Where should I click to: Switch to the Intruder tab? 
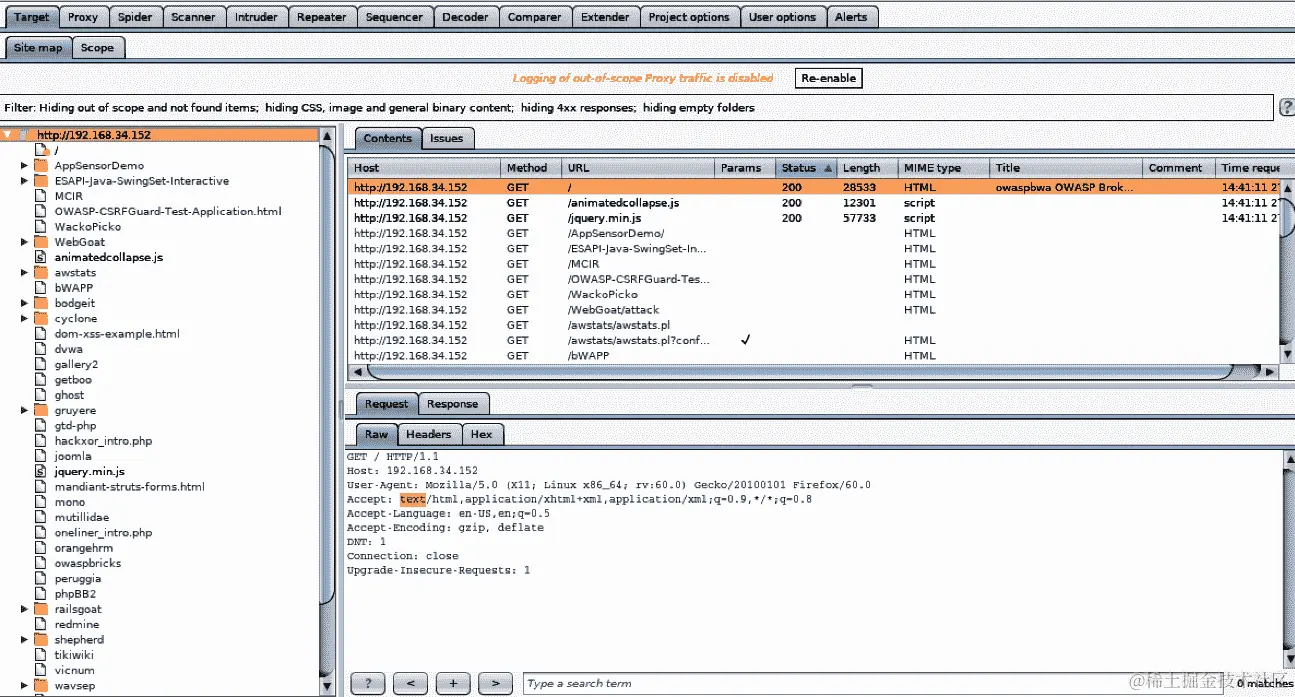[x=256, y=17]
